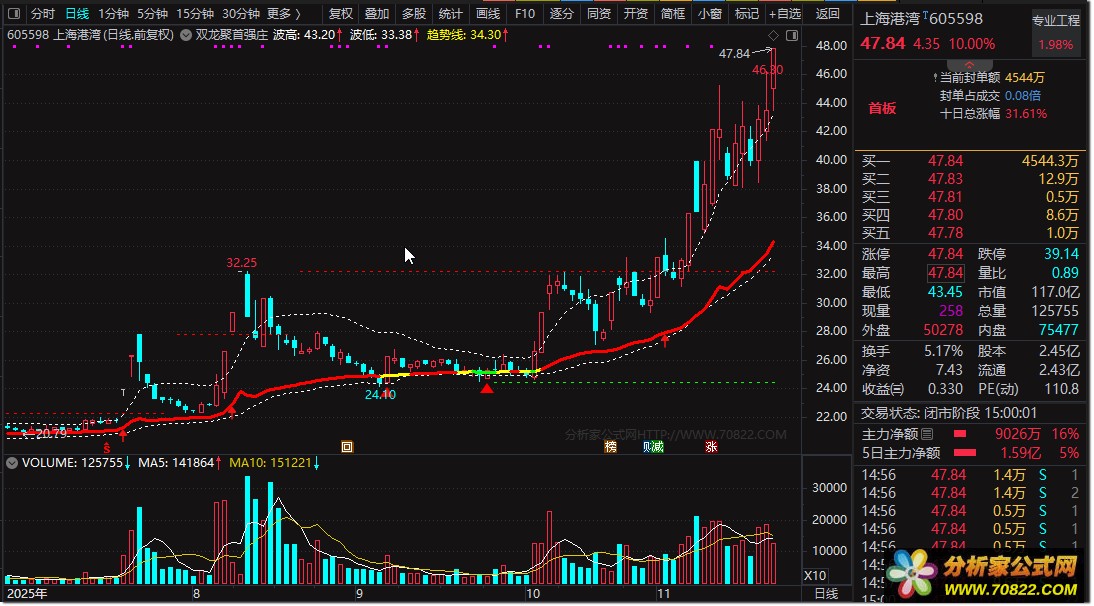Click the 32.25 high price label
Viewport: 1094px width, 606px height.
(x=241, y=263)
